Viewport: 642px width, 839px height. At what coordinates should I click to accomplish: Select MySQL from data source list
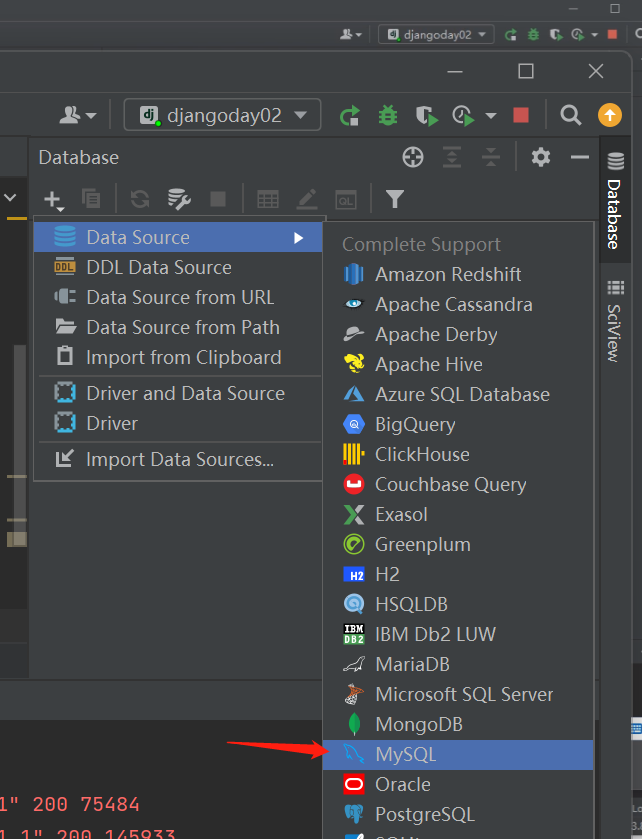click(x=406, y=754)
